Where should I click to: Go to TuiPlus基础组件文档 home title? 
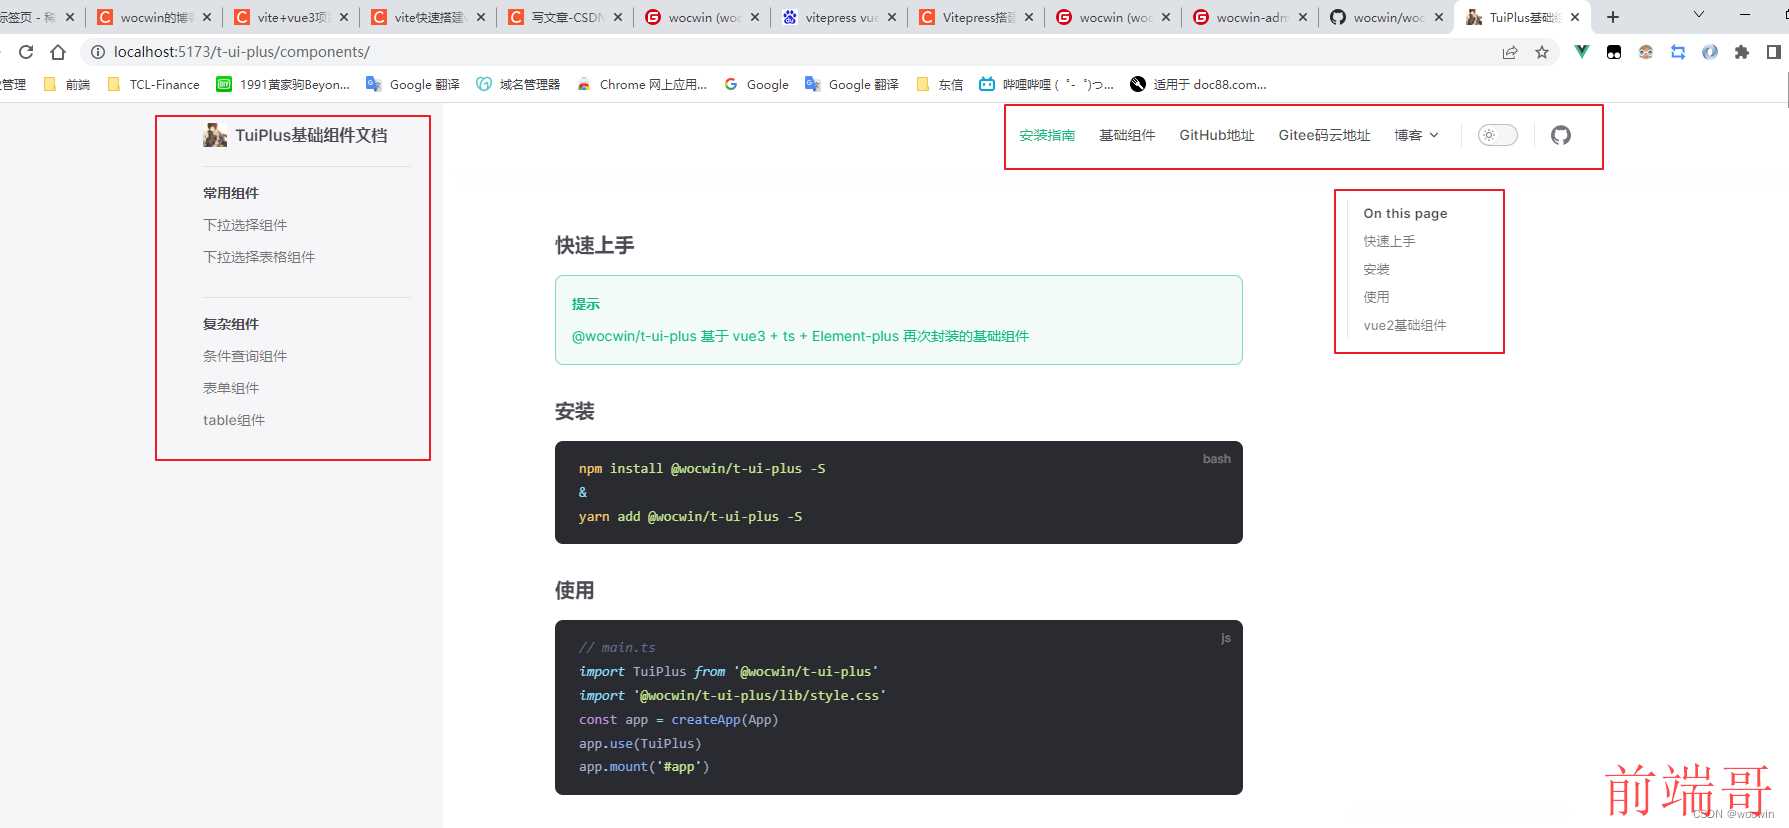(311, 135)
